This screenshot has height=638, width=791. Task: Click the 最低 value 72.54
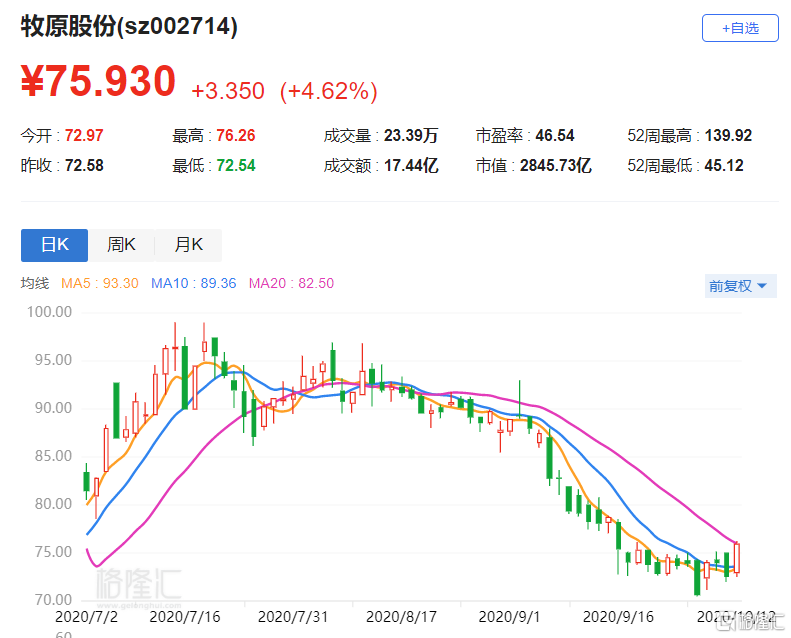(x=236, y=165)
